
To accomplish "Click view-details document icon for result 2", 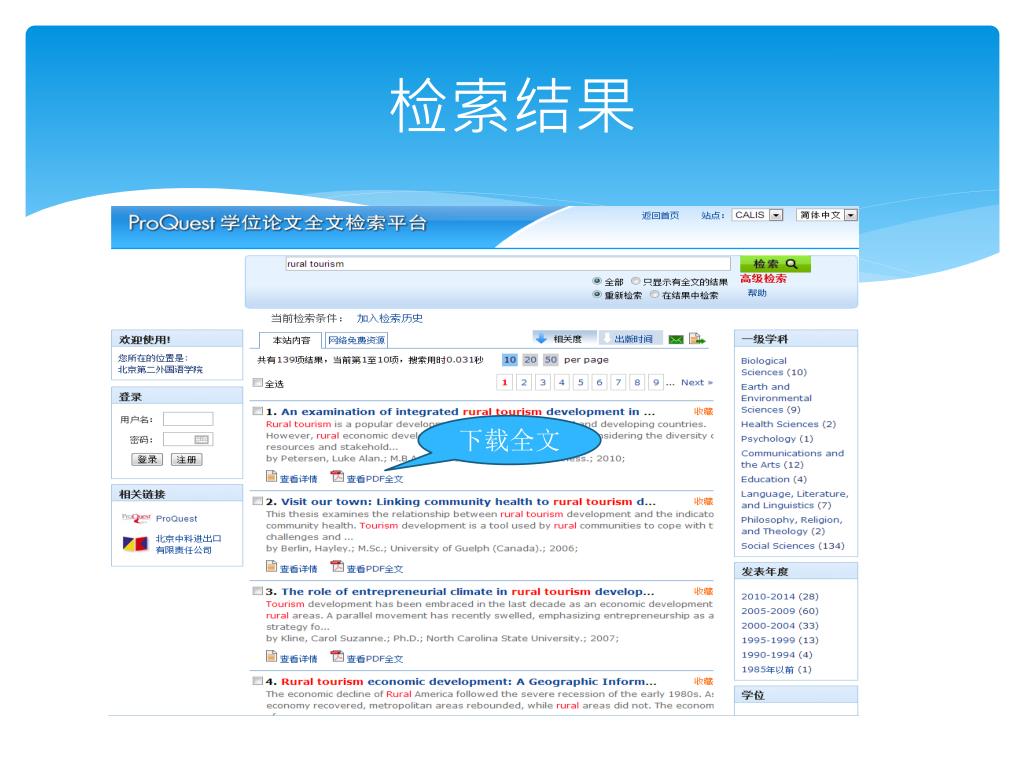I will click(x=272, y=567).
